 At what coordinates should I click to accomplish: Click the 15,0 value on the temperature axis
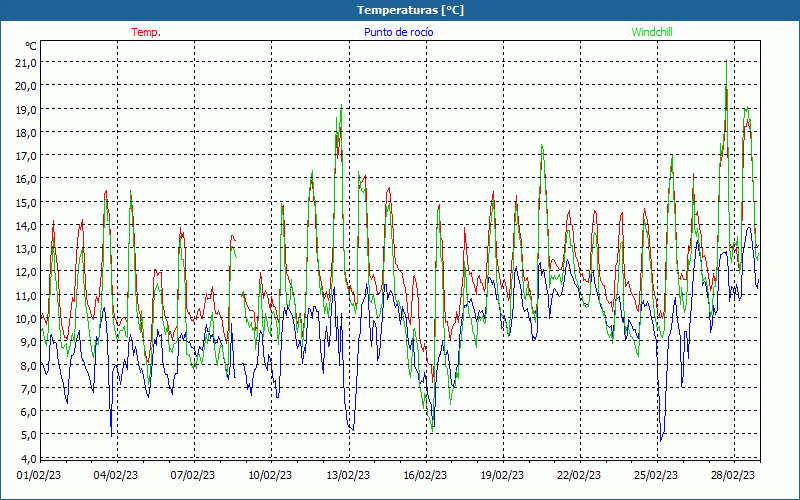(26, 203)
